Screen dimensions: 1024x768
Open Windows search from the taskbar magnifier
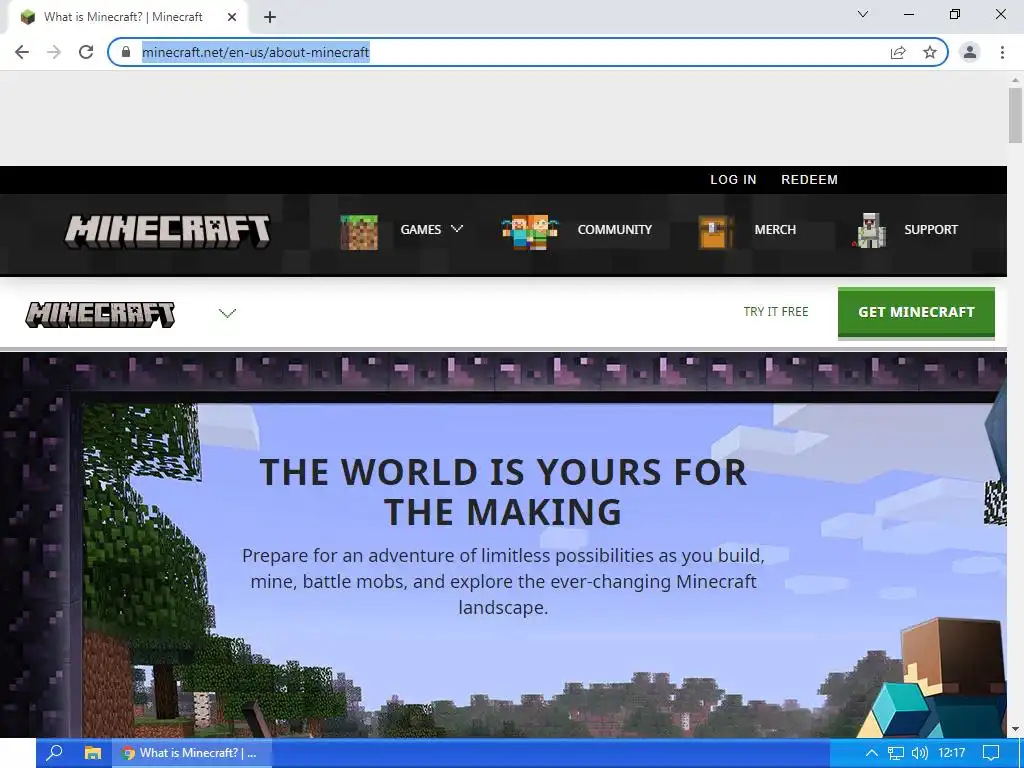click(55, 753)
